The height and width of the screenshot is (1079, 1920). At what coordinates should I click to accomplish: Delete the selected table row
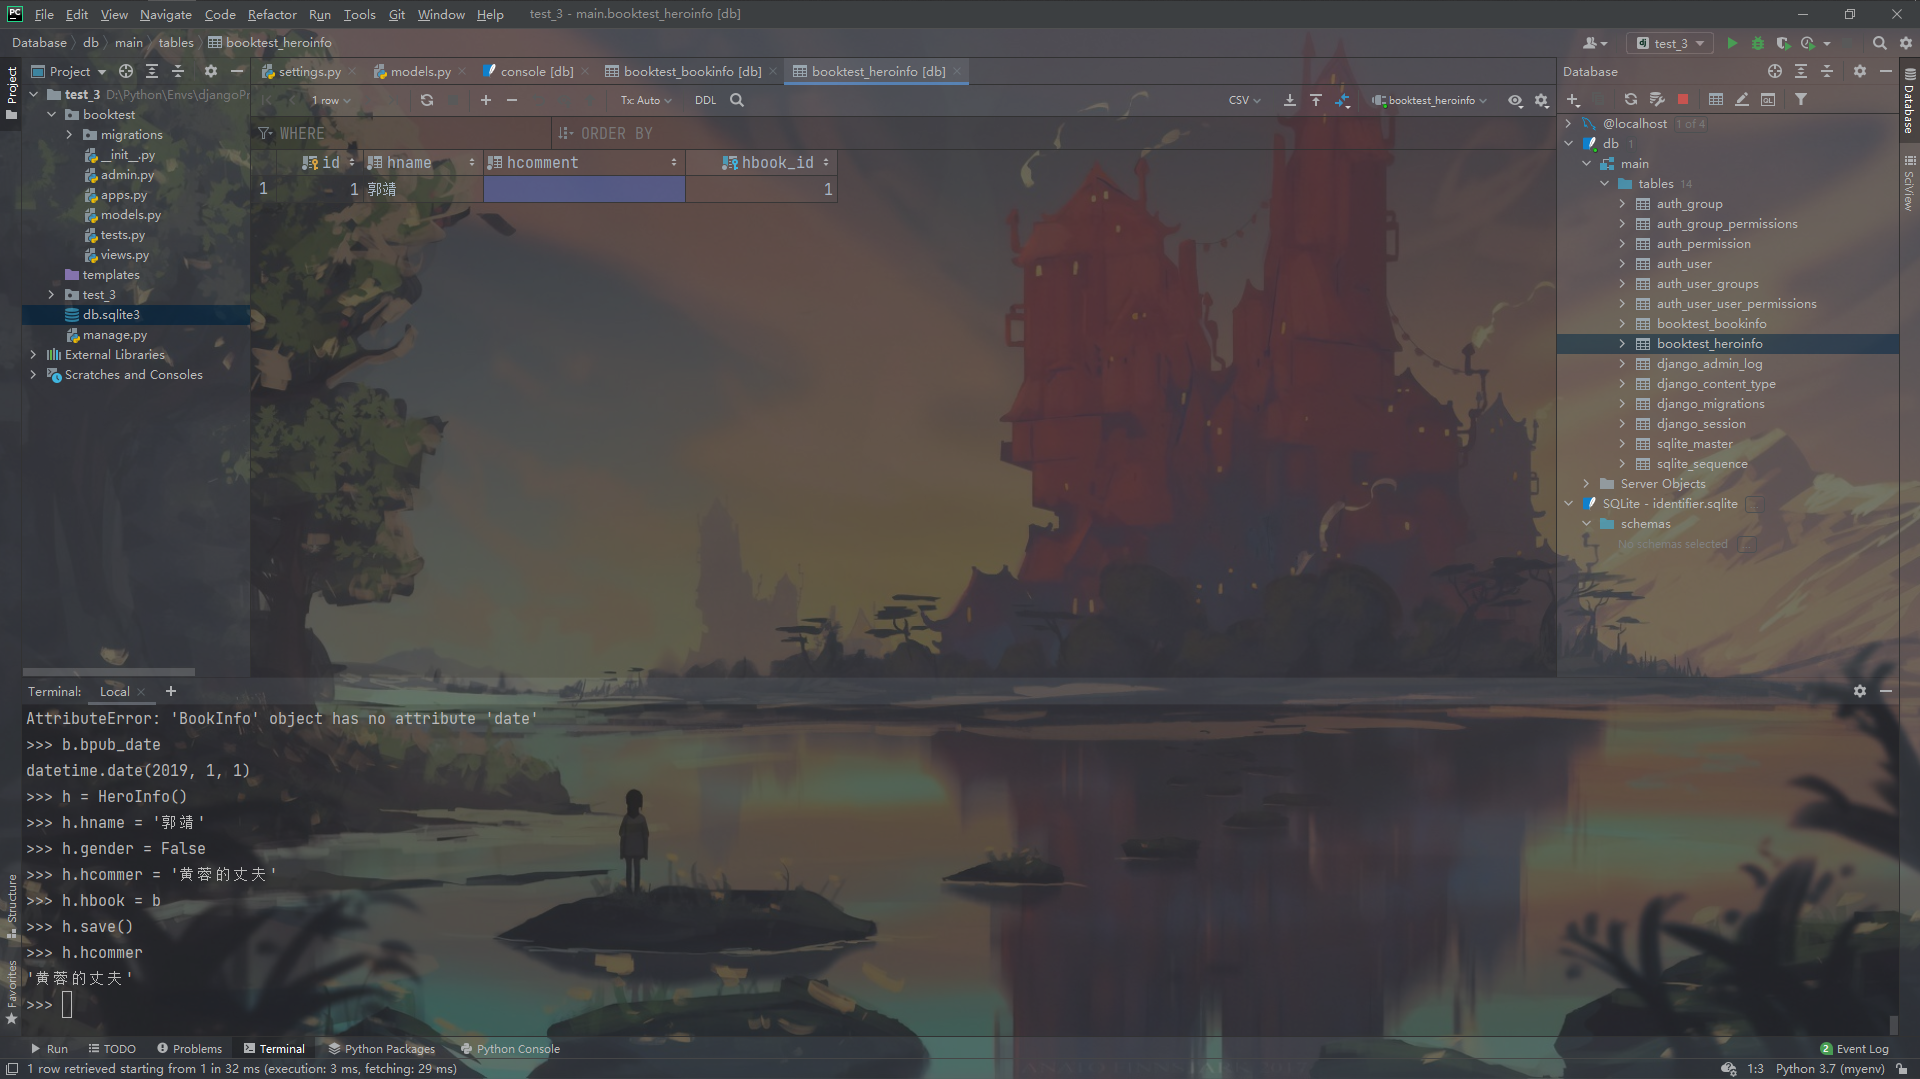(x=512, y=100)
